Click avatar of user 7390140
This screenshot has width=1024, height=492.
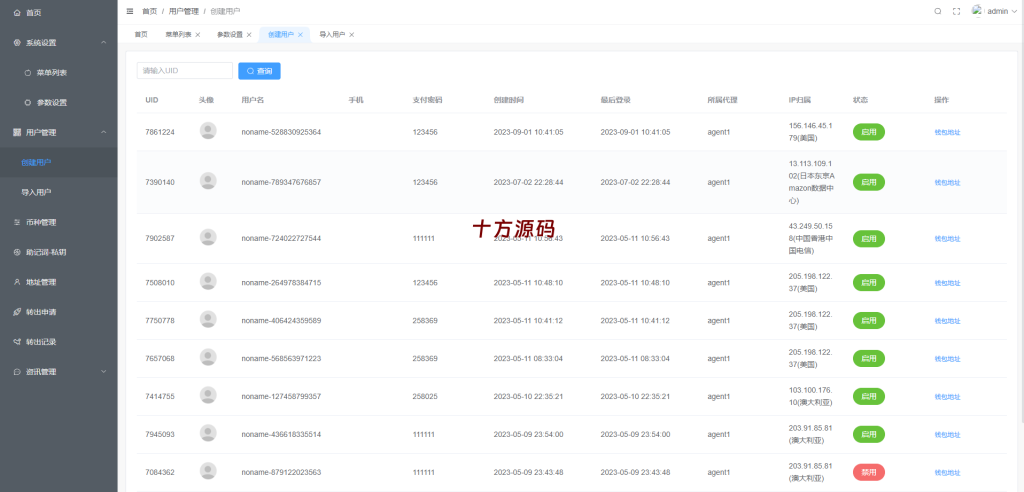click(208, 182)
